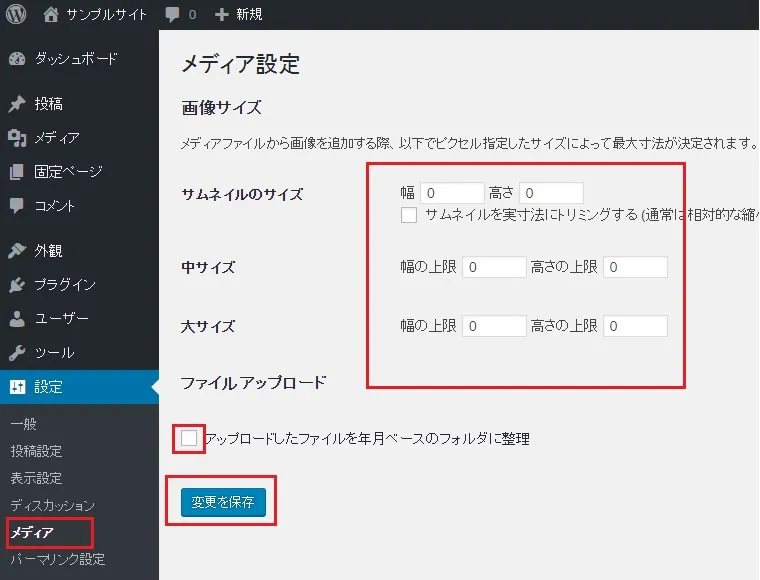
Task: Click the 大サイズ 高さの上限 input field
Action: click(x=635, y=326)
